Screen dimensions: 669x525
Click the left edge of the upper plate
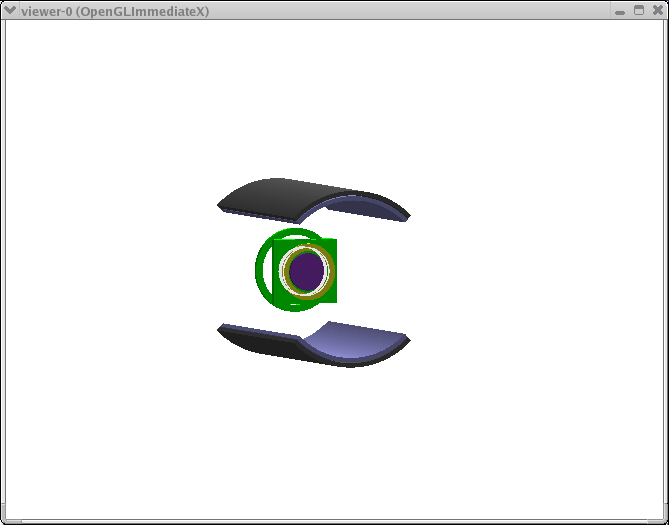[221, 205]
